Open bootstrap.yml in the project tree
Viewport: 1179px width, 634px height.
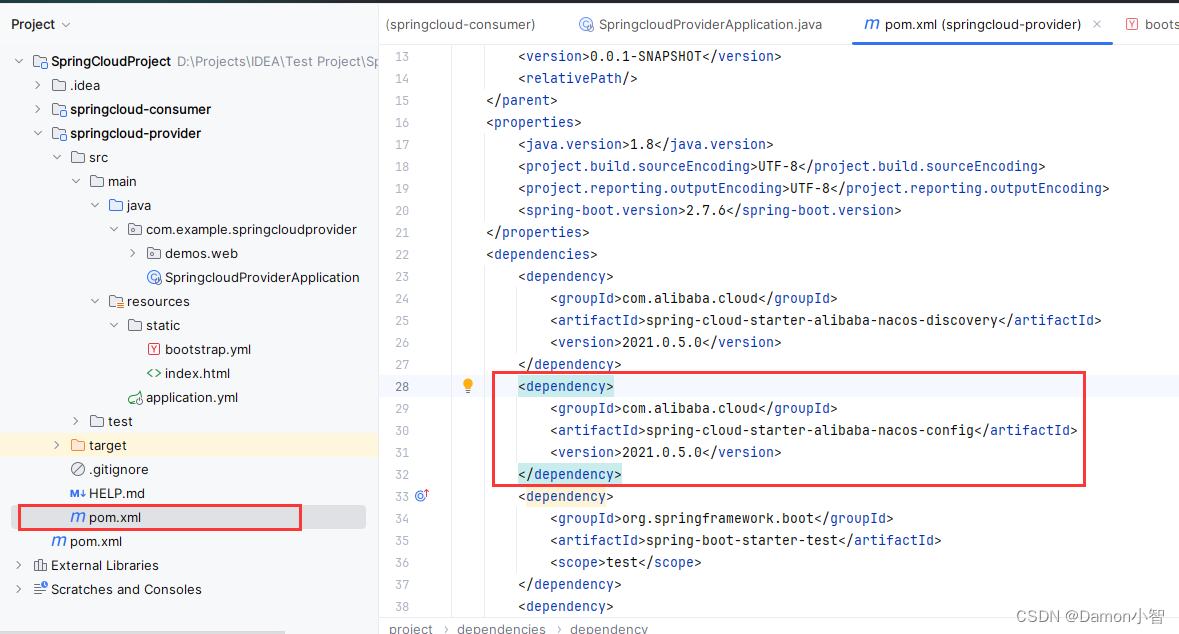coord(207,349)
